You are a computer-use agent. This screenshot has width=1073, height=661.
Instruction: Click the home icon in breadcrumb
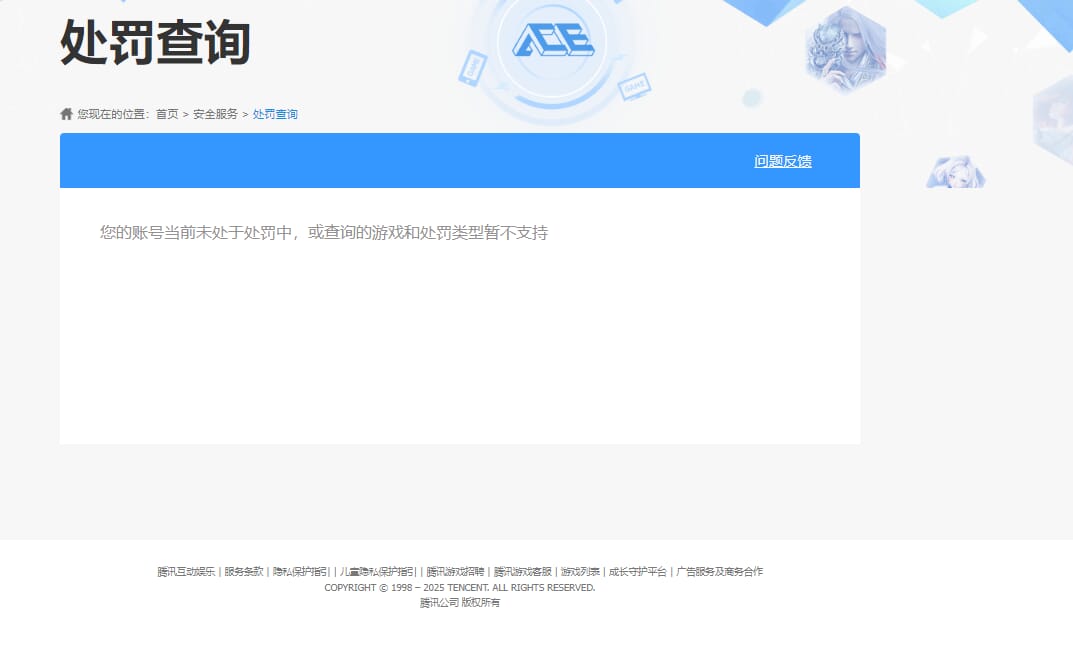click(x=66, y=114)
